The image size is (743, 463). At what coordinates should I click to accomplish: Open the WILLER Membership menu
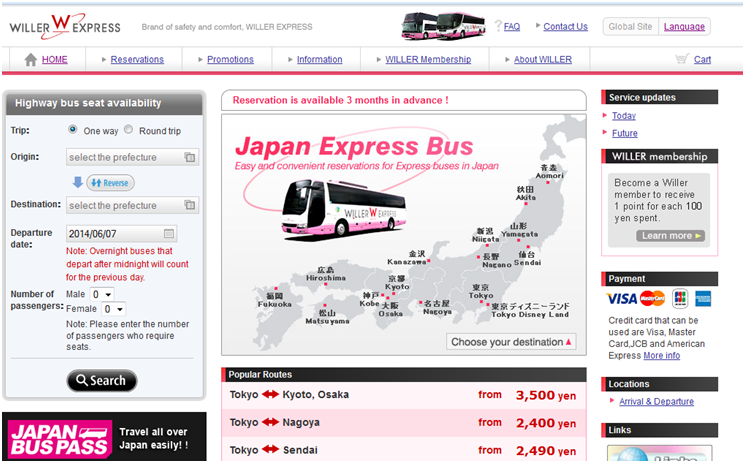click(x=428, y=60)
